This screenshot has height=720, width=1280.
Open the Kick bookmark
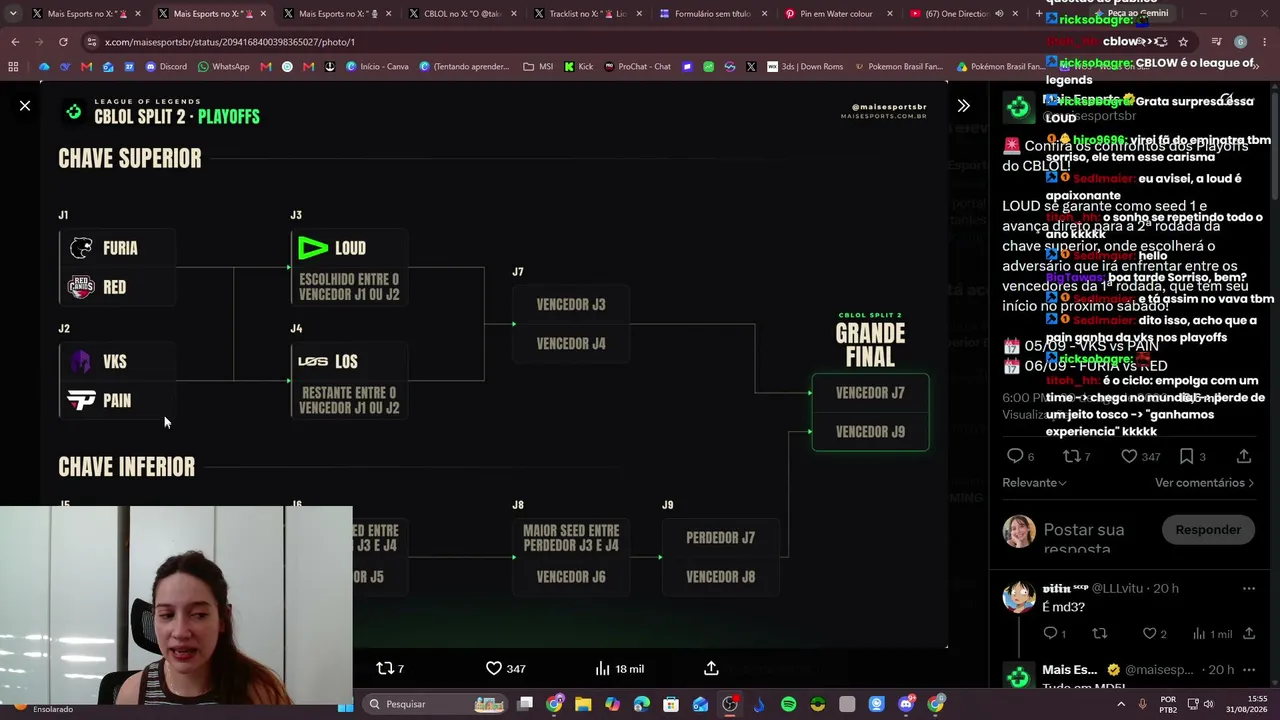(x=578, y=66)
